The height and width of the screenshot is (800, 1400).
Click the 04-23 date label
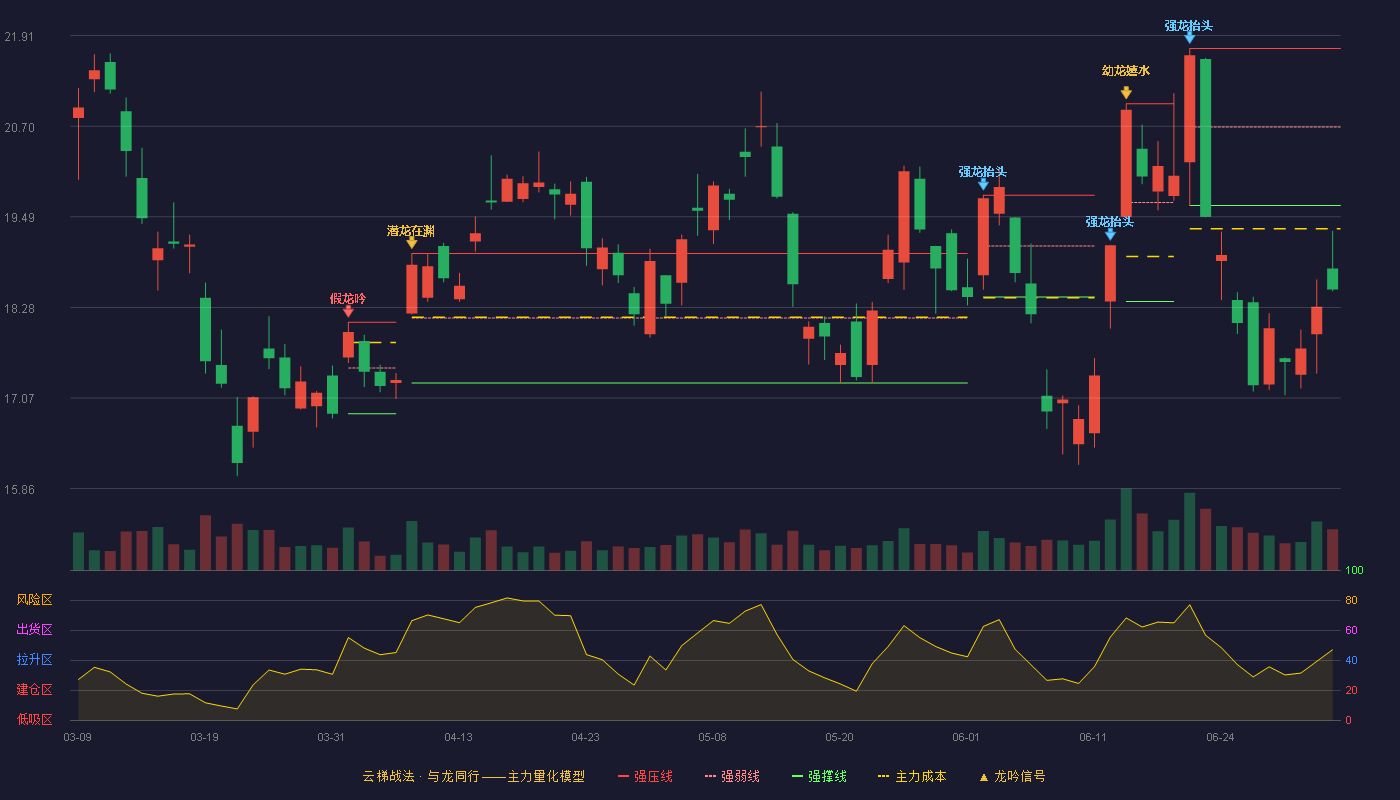tap(585, 737)
